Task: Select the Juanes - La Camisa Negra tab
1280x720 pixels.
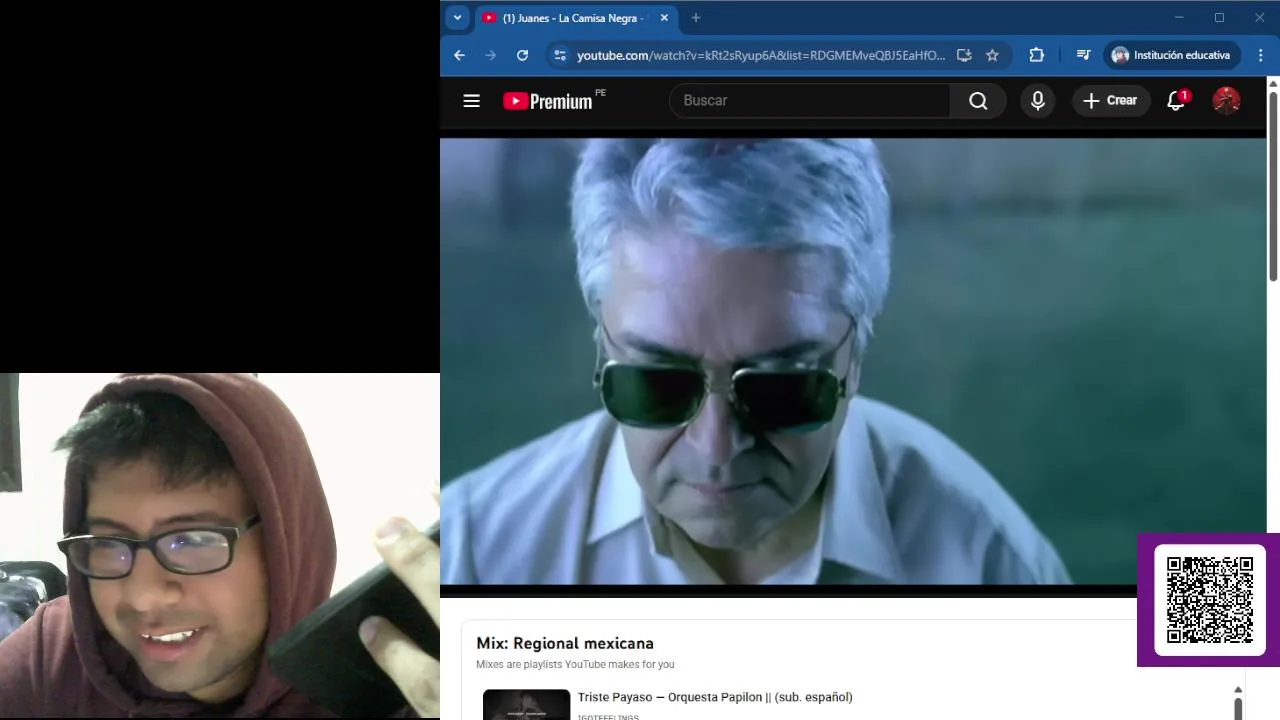Action: (x=575, y=18)
